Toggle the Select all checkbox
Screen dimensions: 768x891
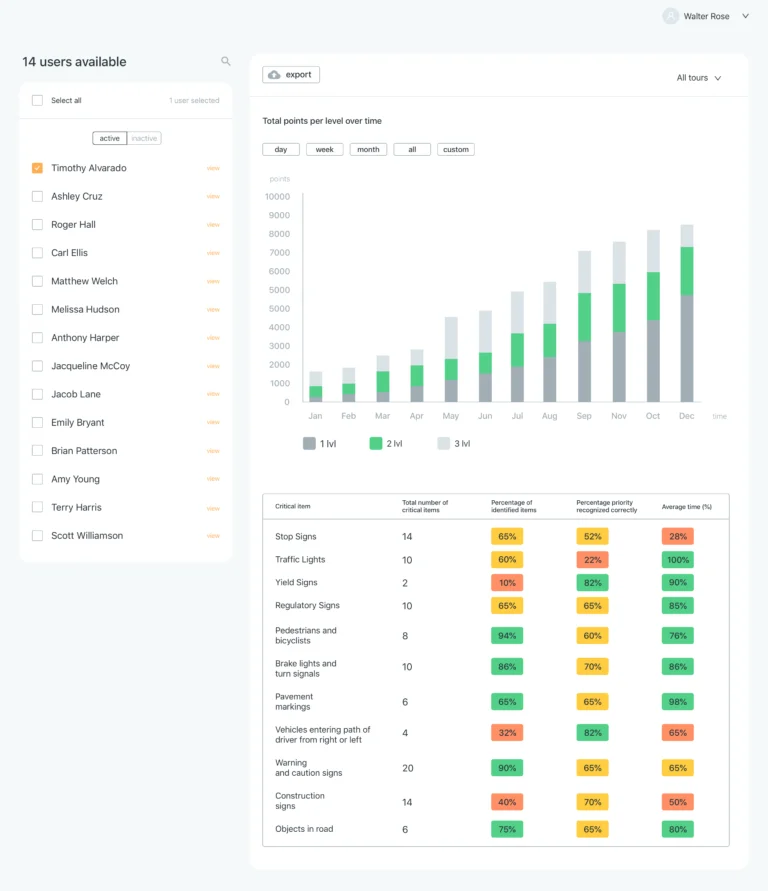tap(37, 100)
